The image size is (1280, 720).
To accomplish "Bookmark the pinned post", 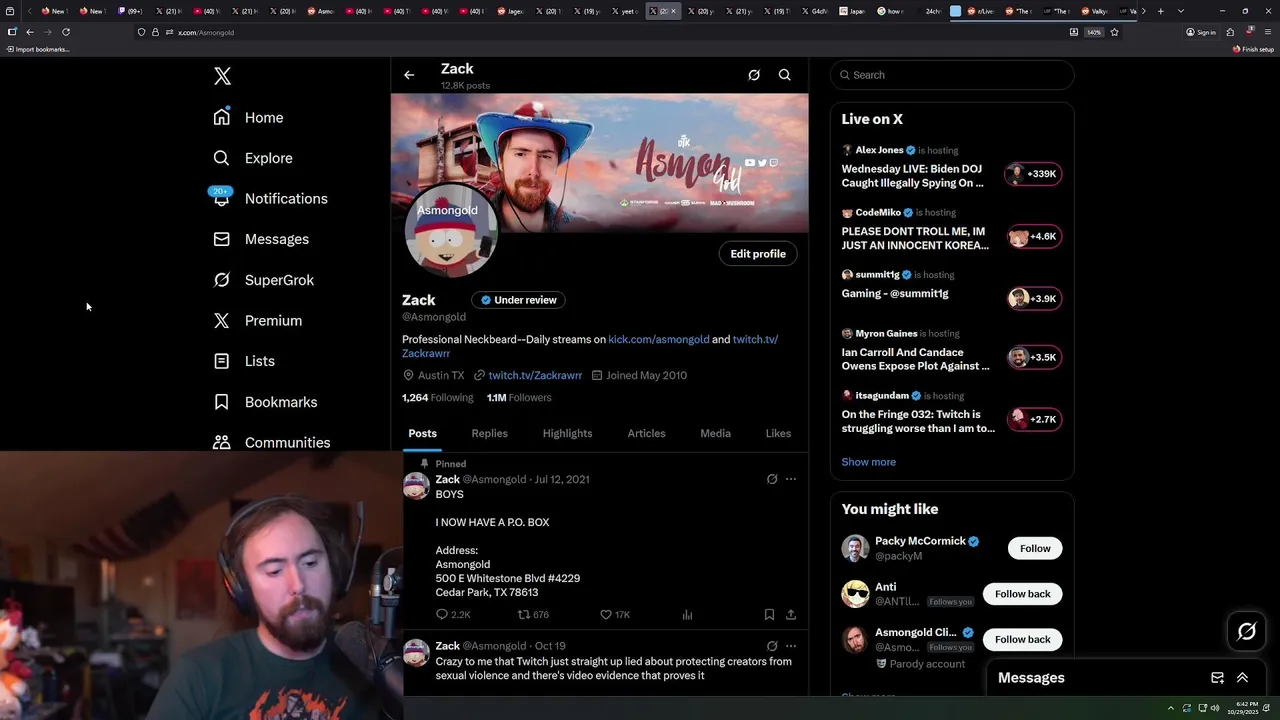I will pyautogui.click(x=769, y=615).
